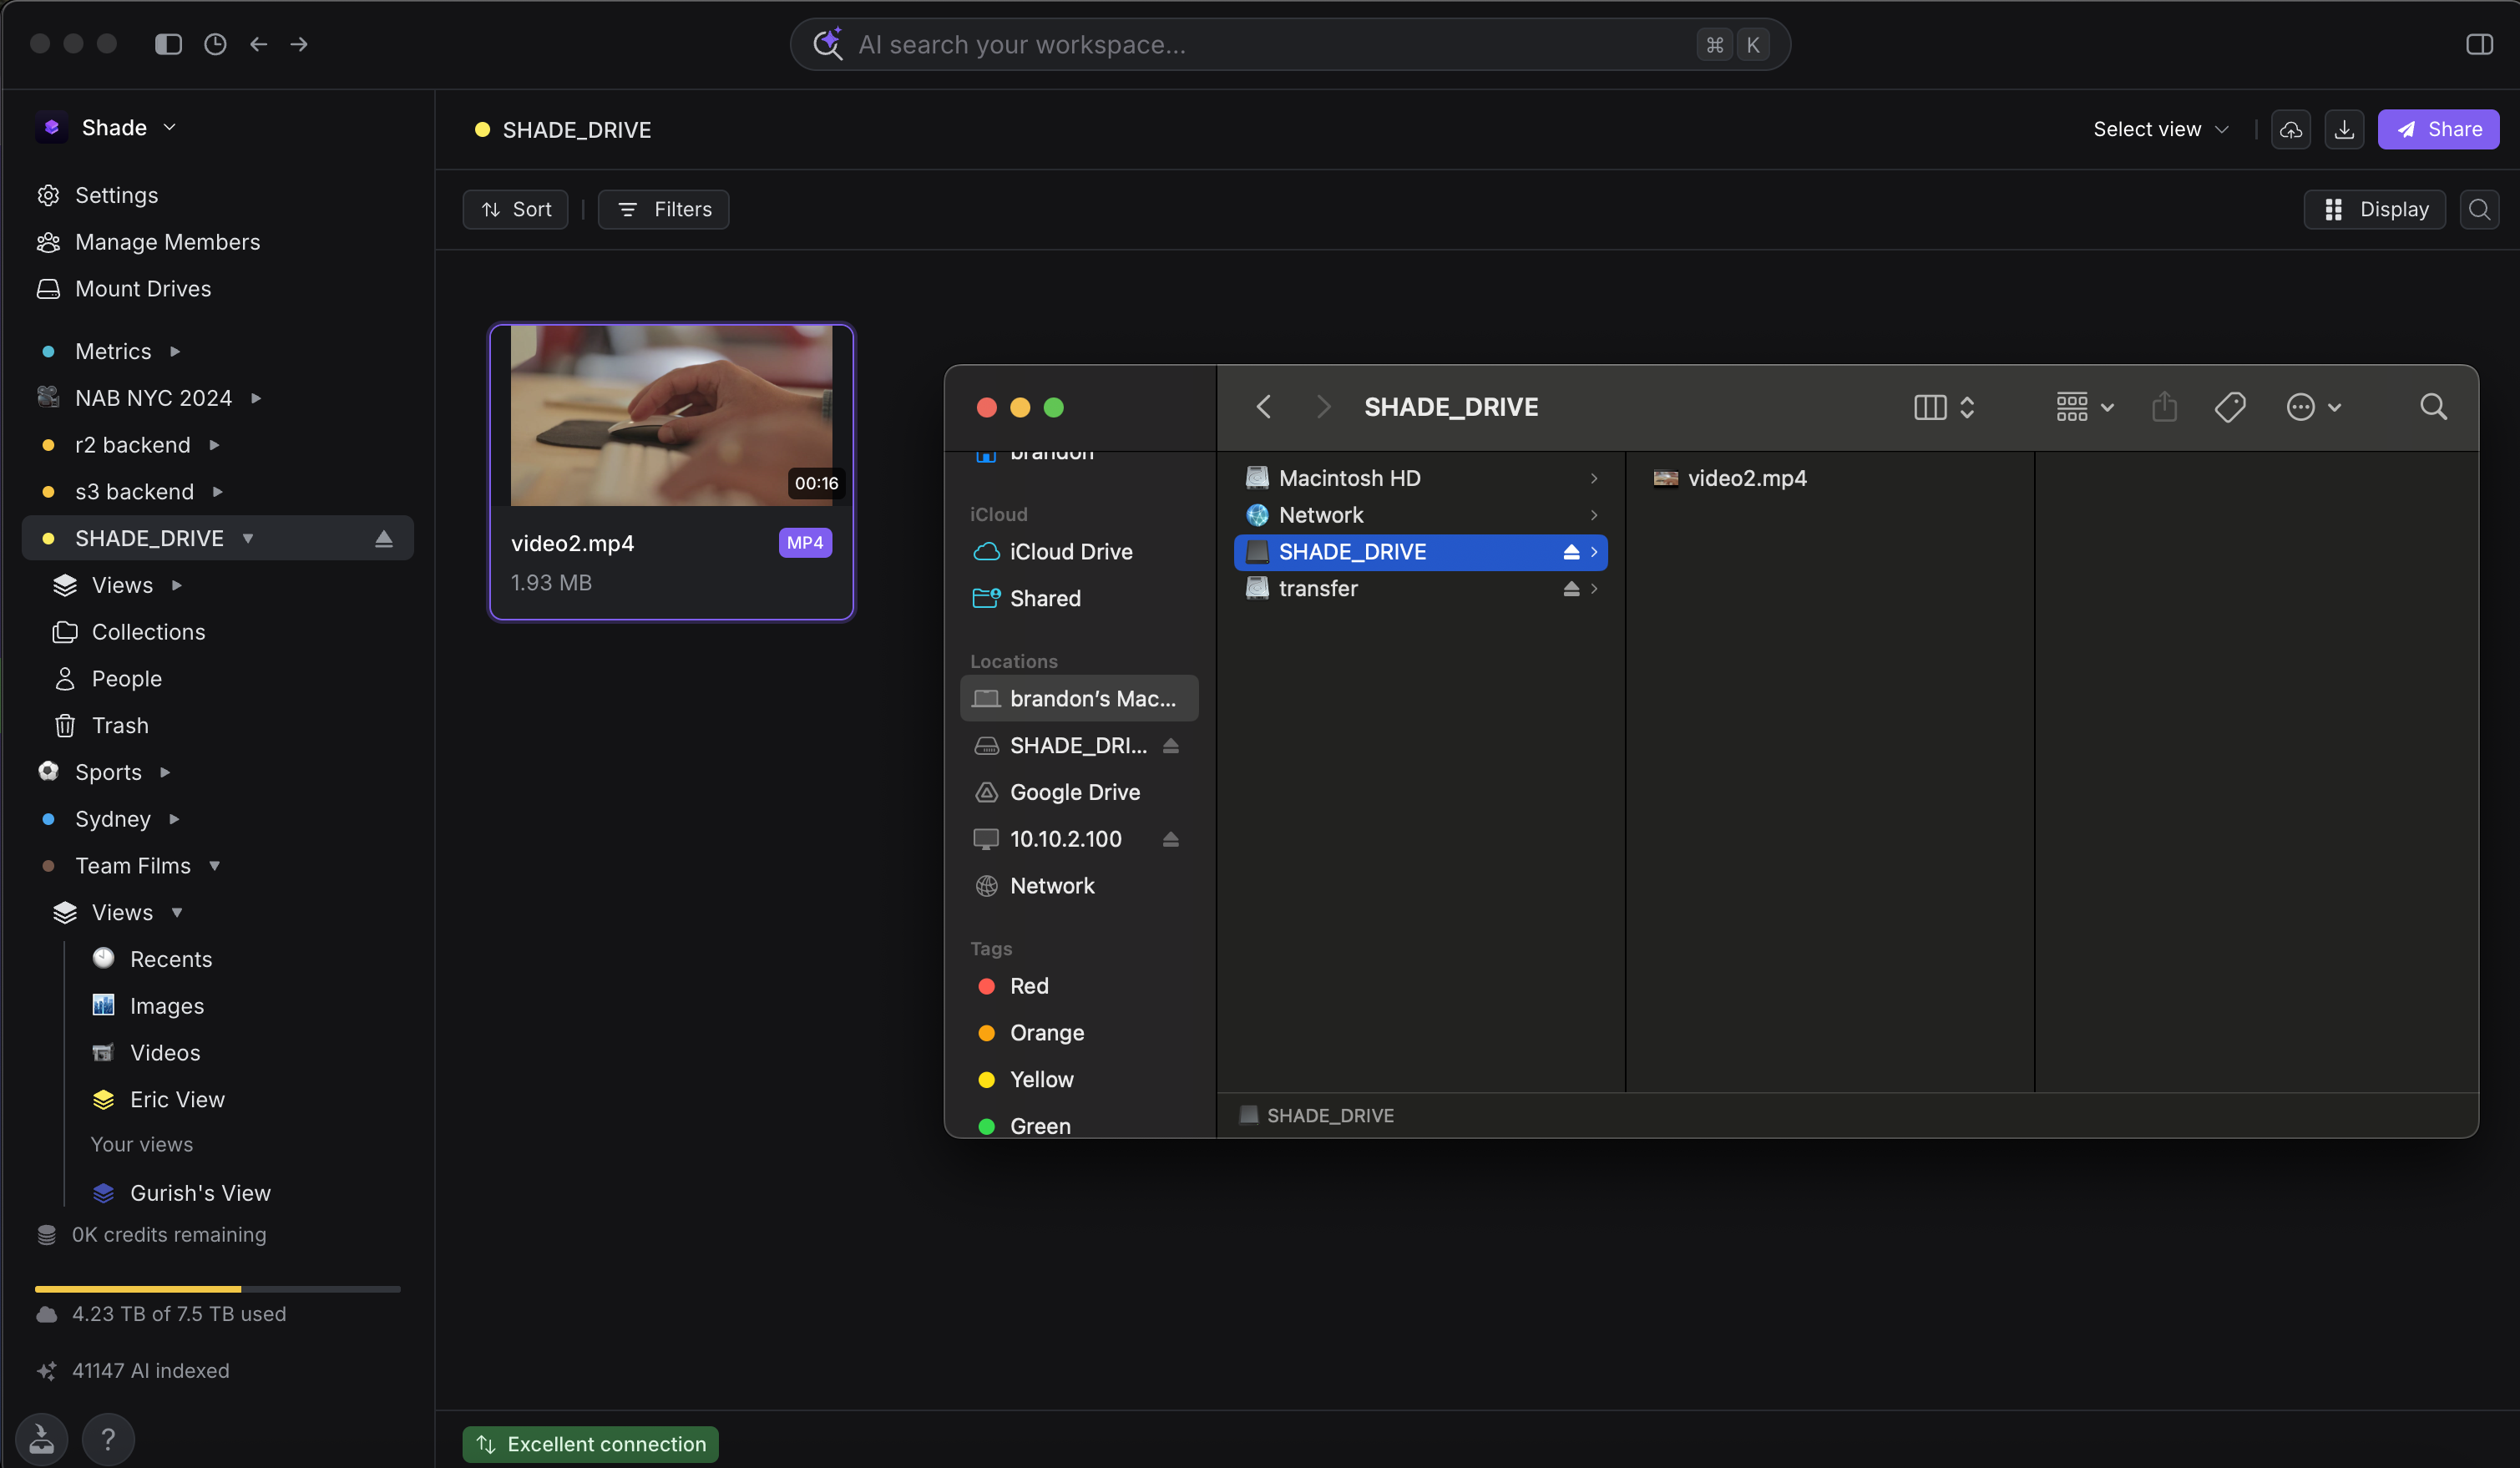Open the help question mark button
The image size is (2520, 1468).
108,1439
